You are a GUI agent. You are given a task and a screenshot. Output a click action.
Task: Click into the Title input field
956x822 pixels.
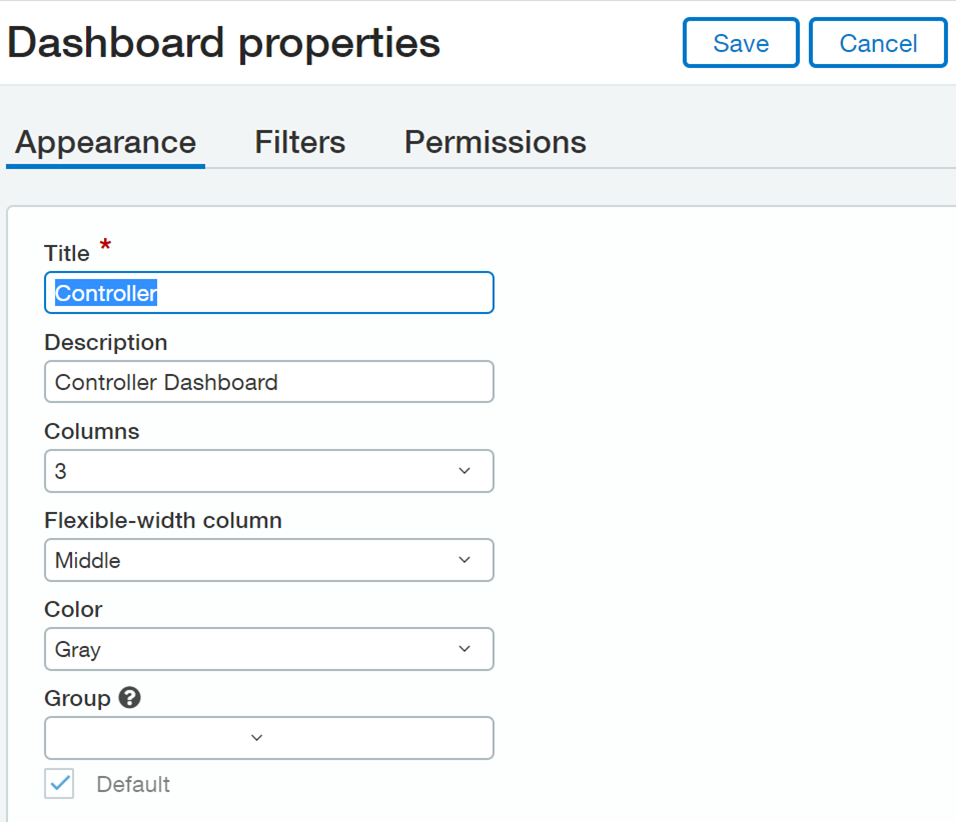pyautogui.click(x=269, y=293)
